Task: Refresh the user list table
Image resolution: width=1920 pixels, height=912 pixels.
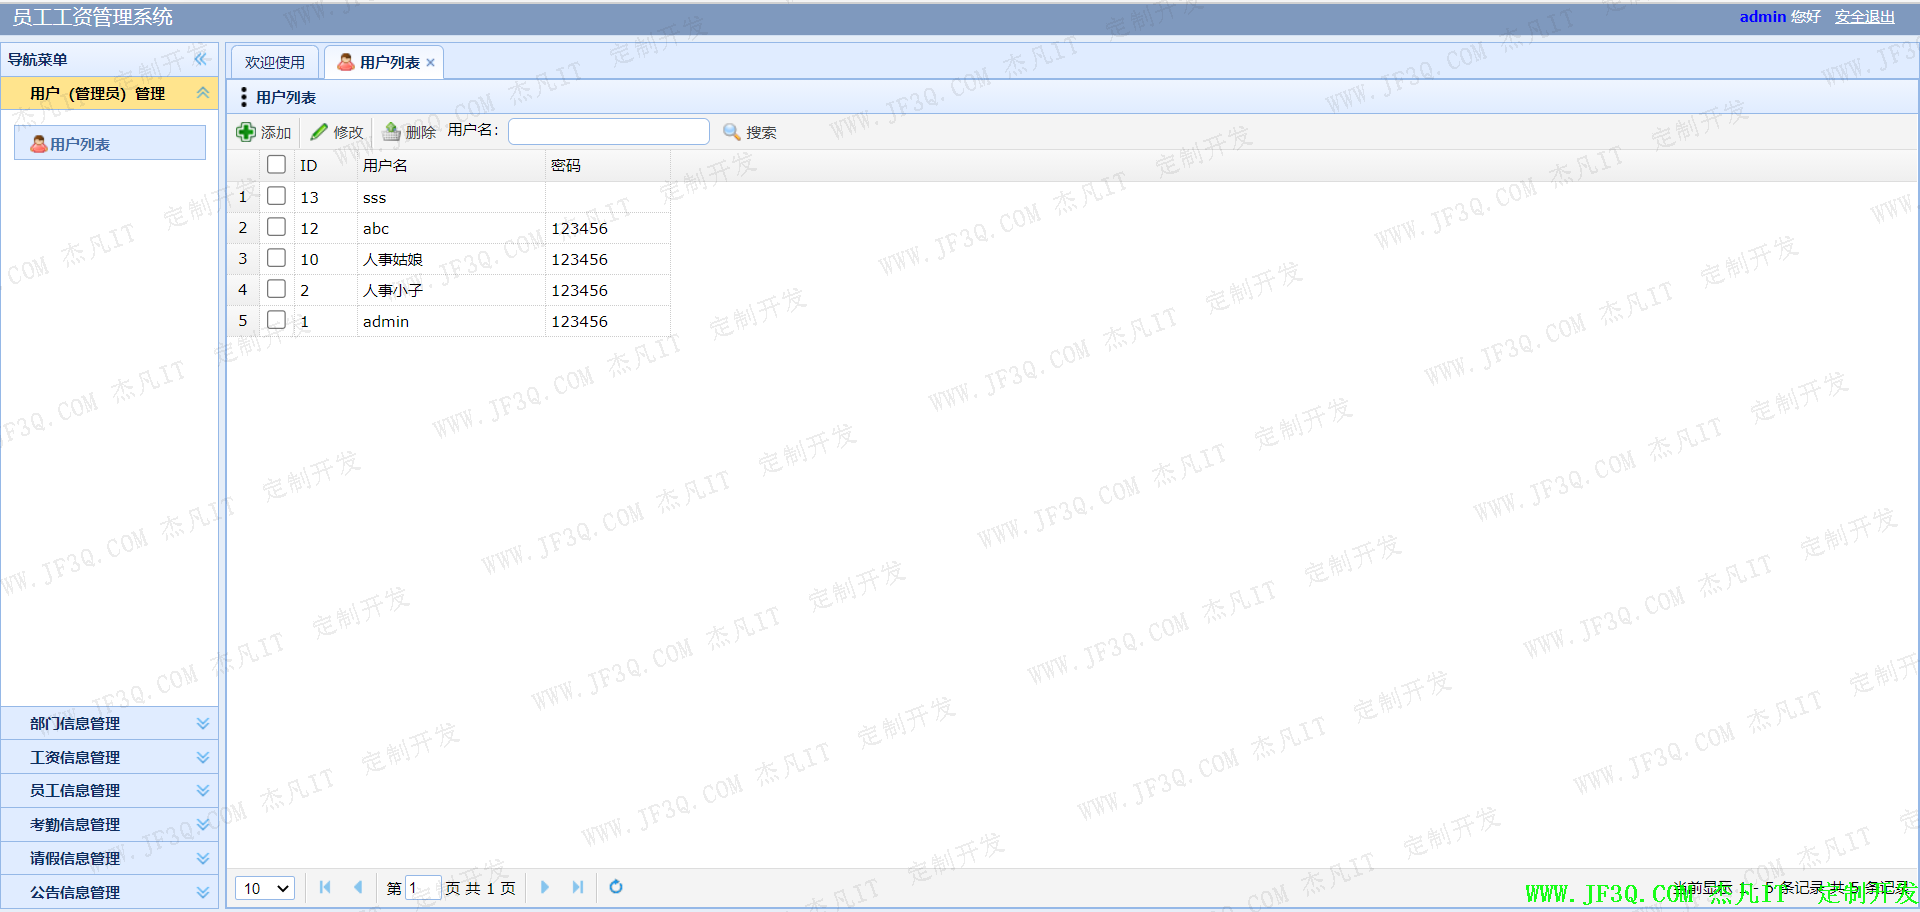Action: tap(616, 887)
